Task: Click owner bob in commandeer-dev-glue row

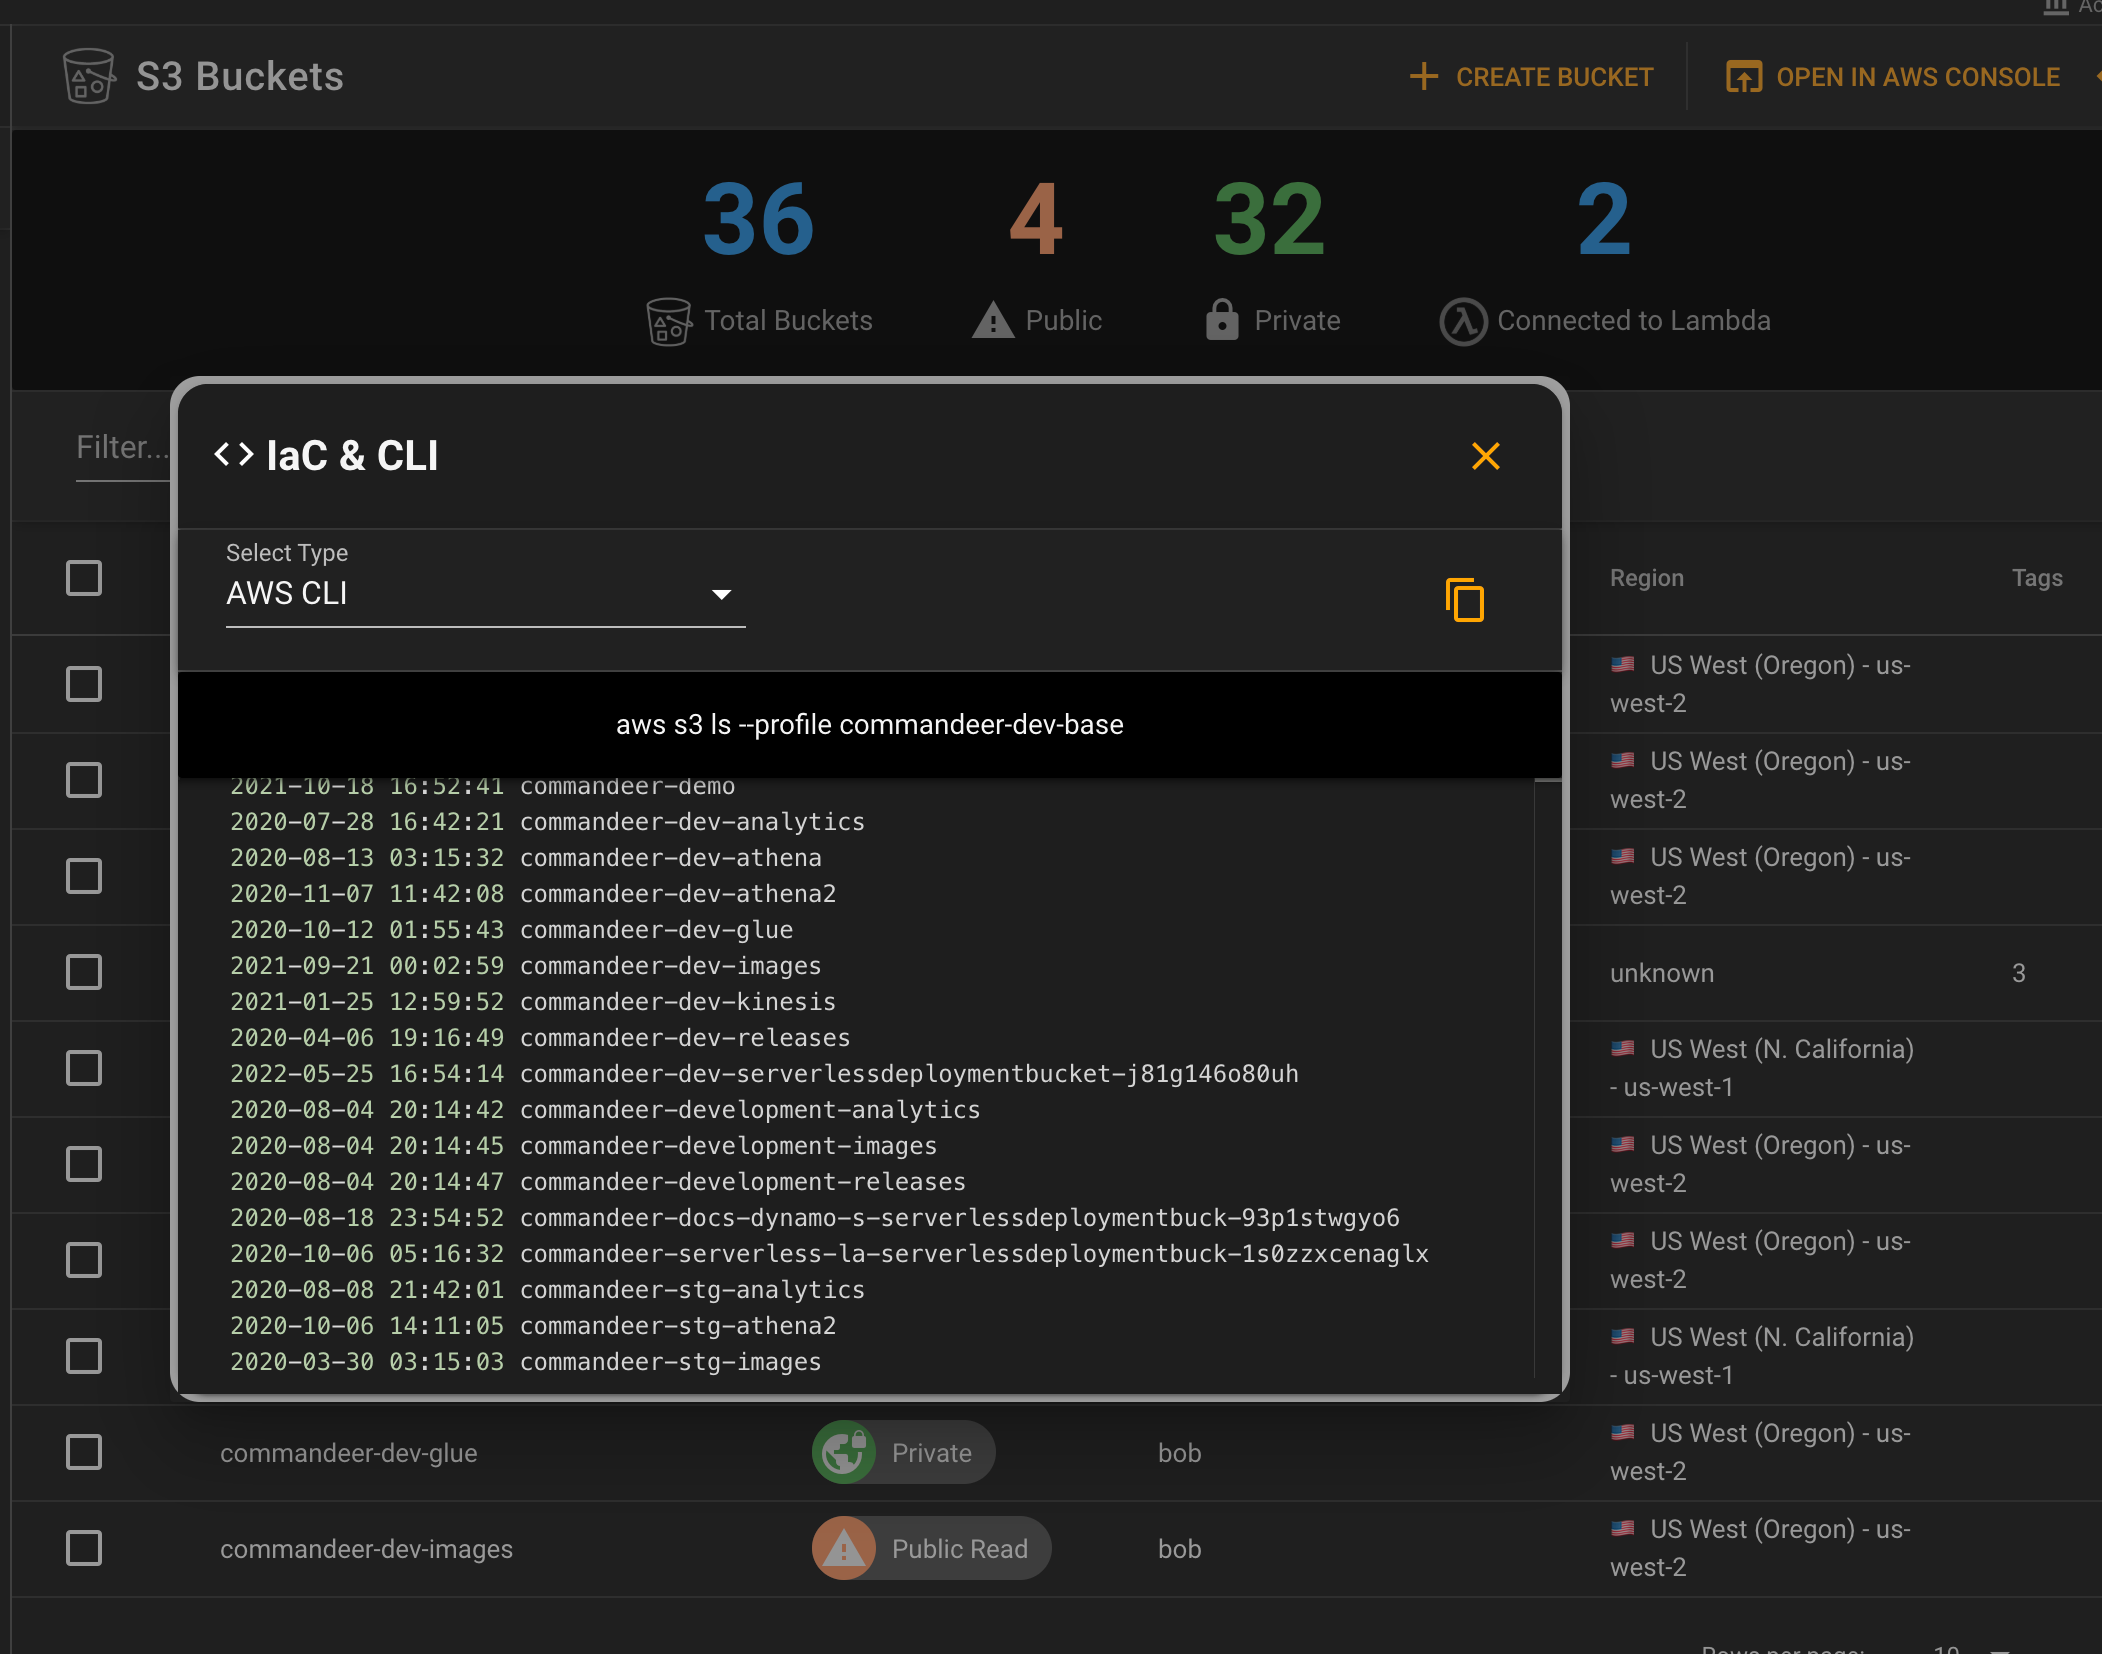Action: point(1179,1453)
